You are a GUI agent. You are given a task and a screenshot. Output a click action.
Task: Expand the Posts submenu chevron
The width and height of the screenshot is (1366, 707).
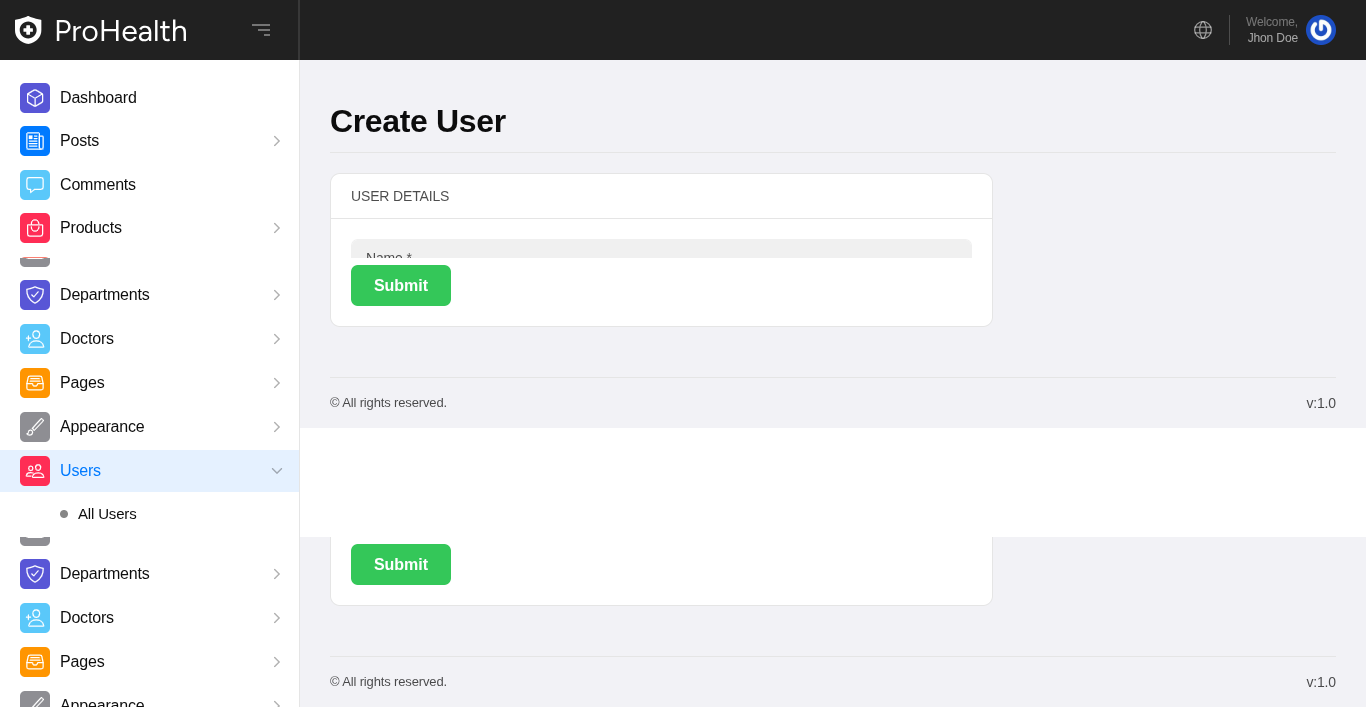pyautogui.click(x=277, y=141)
